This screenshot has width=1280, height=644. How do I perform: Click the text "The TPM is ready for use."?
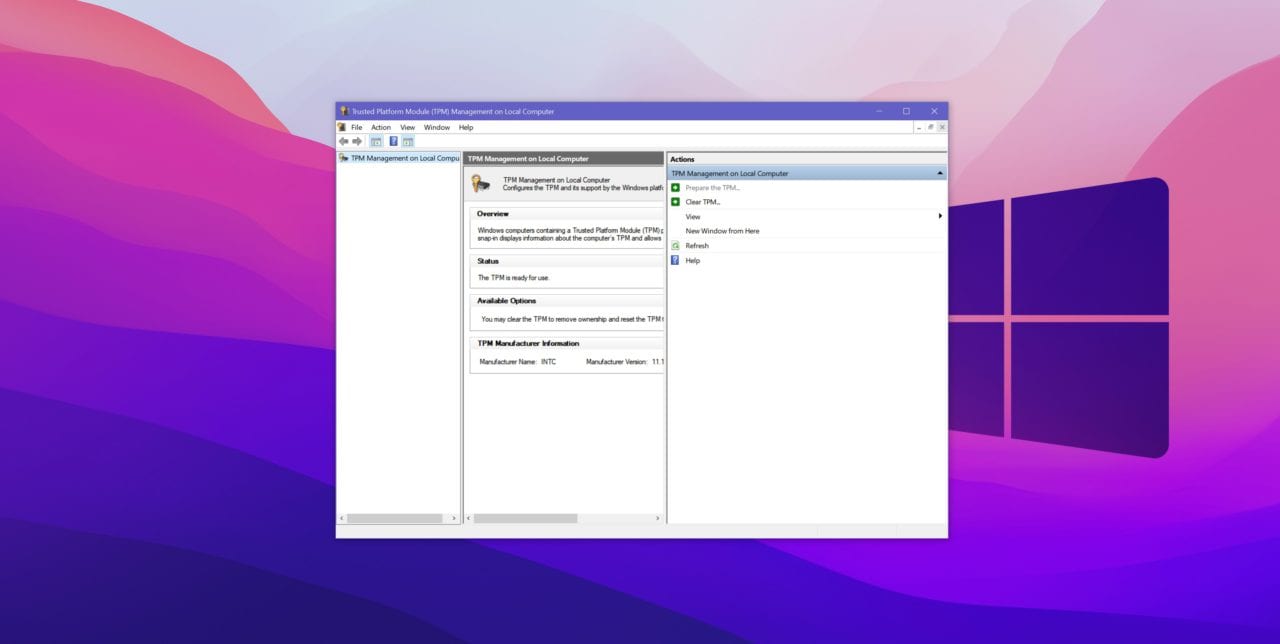tap(513, 278)
